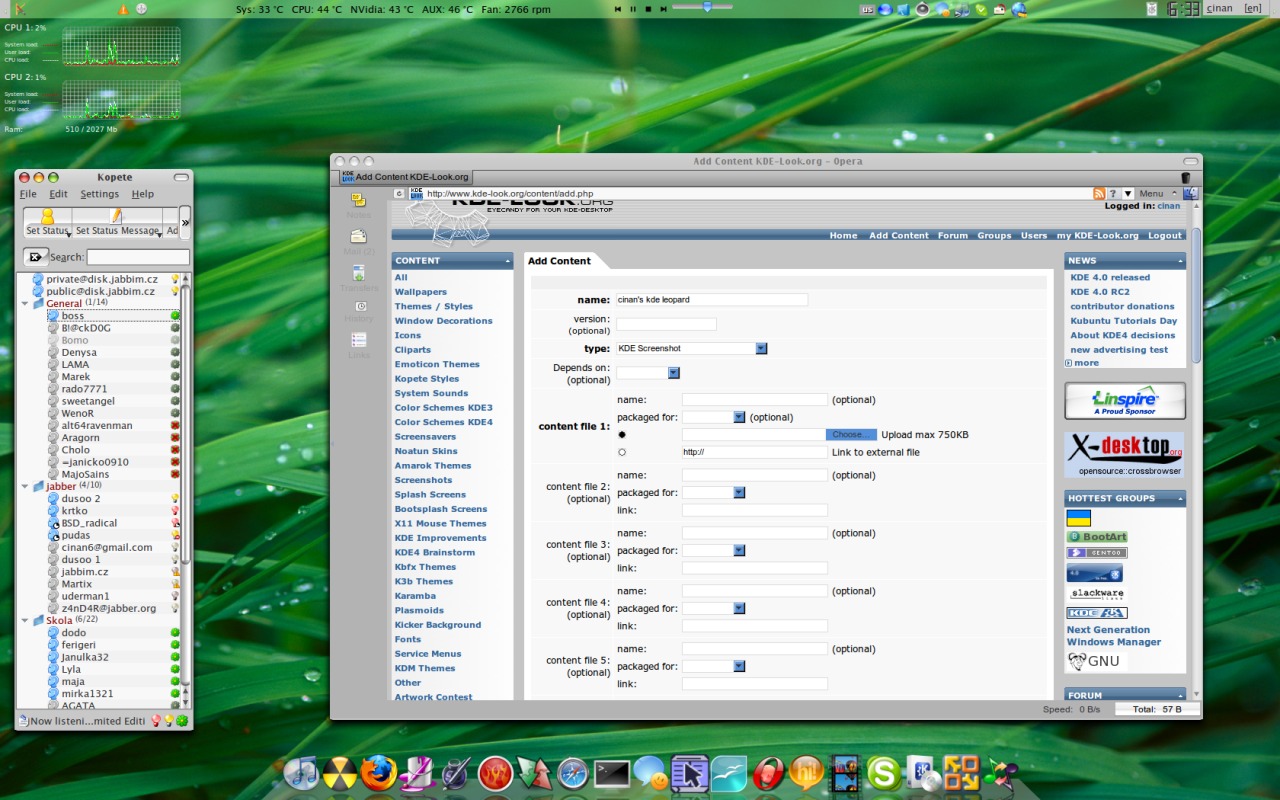The height and width of the screenshot is (800, 1280).
Task: Open Opera from the dock
Action: (768, 773)
